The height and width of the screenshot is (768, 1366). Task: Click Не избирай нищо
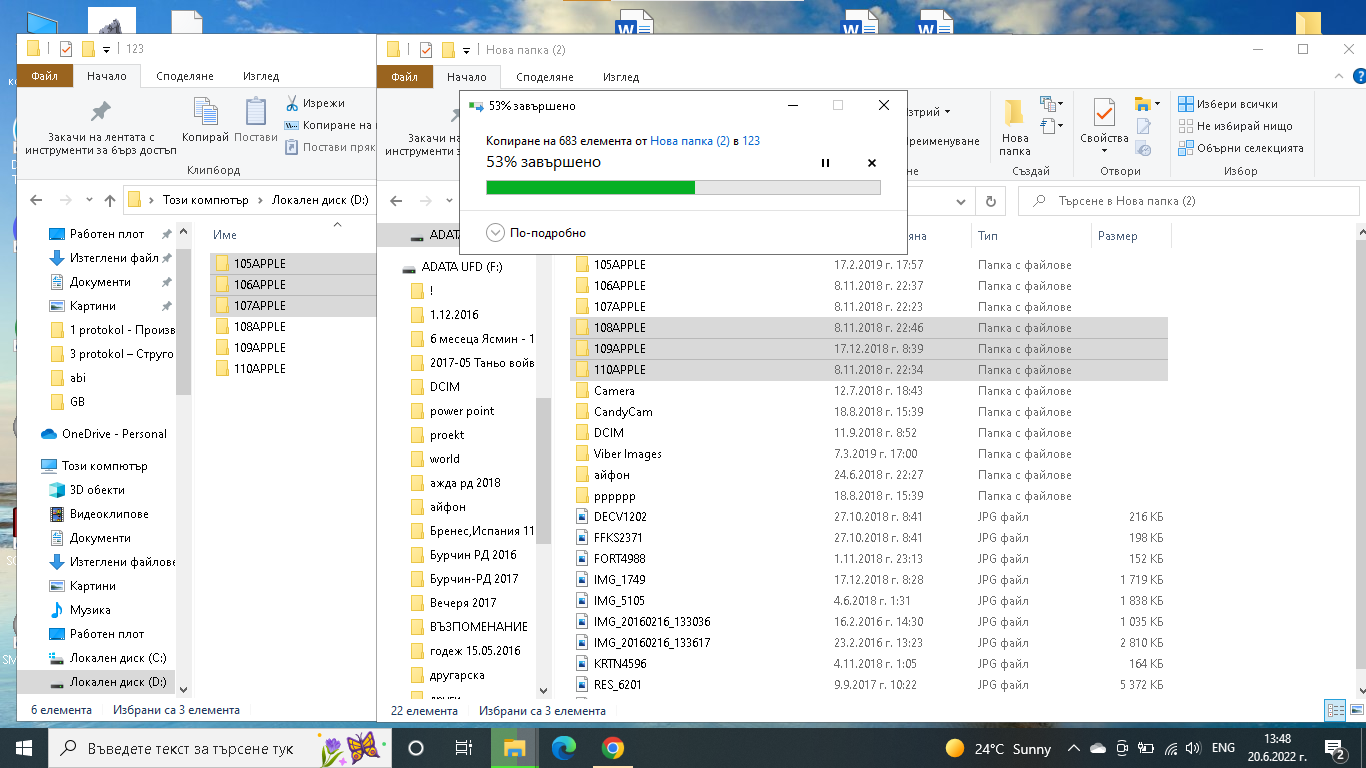pyautogui.click(x=1235, y=126)
